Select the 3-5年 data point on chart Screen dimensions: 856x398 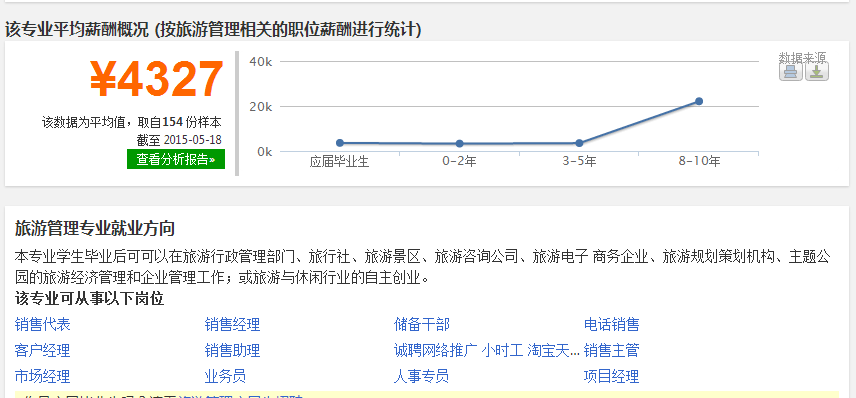tap(579, 143)
